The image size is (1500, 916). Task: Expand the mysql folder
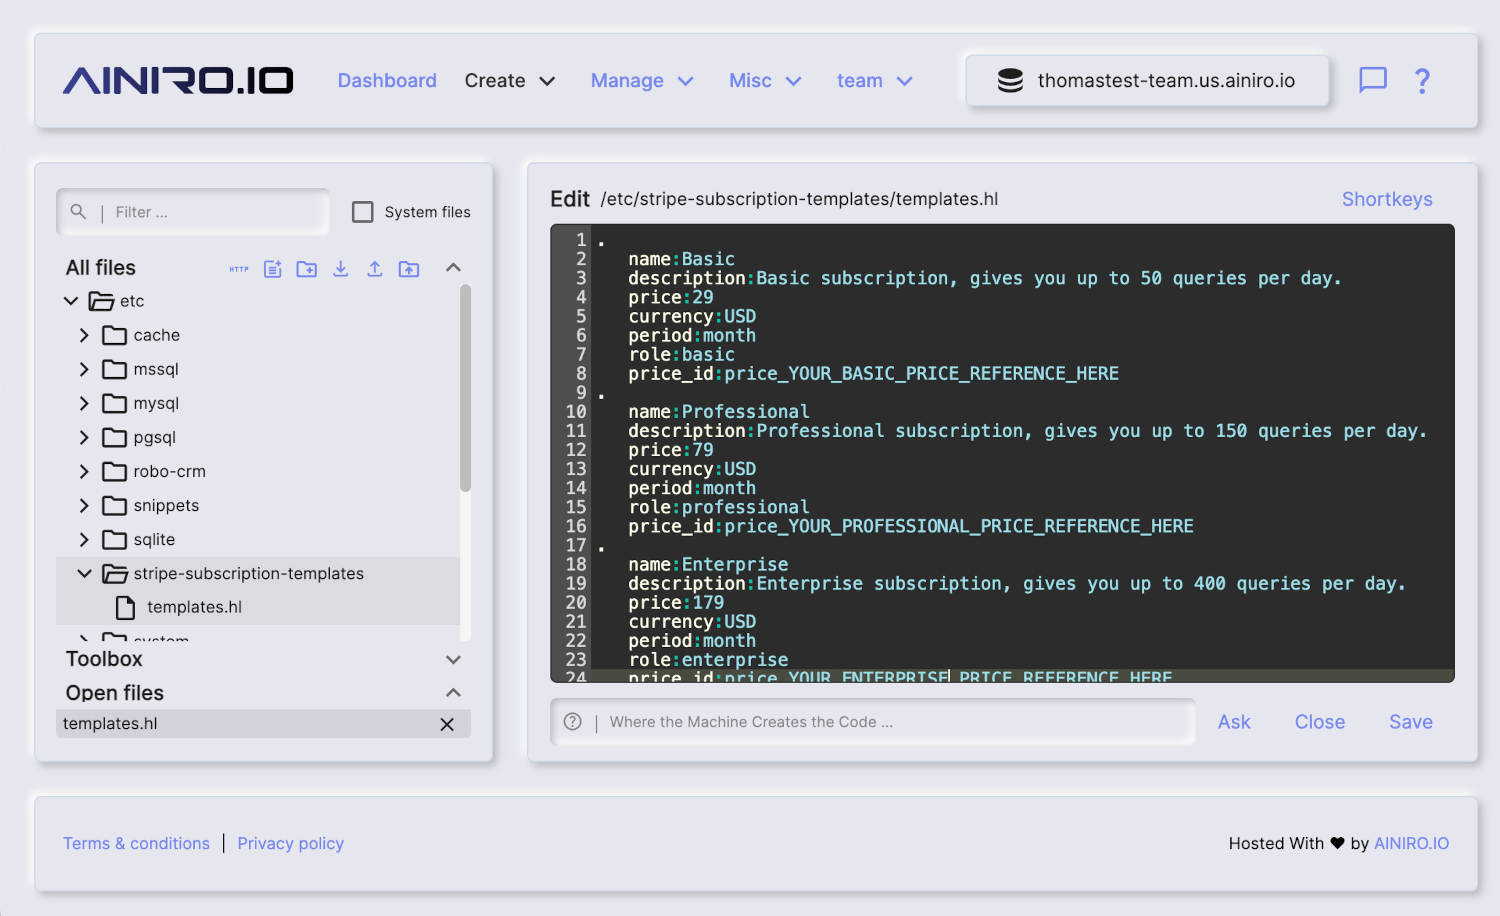point(84,403)
